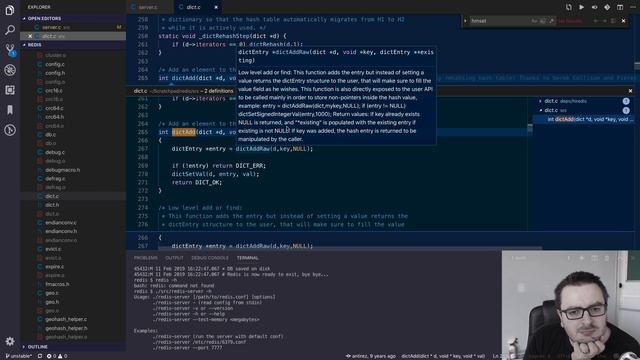
Task: Click the peek view vertical scrollbar
Action: point(530,129)
